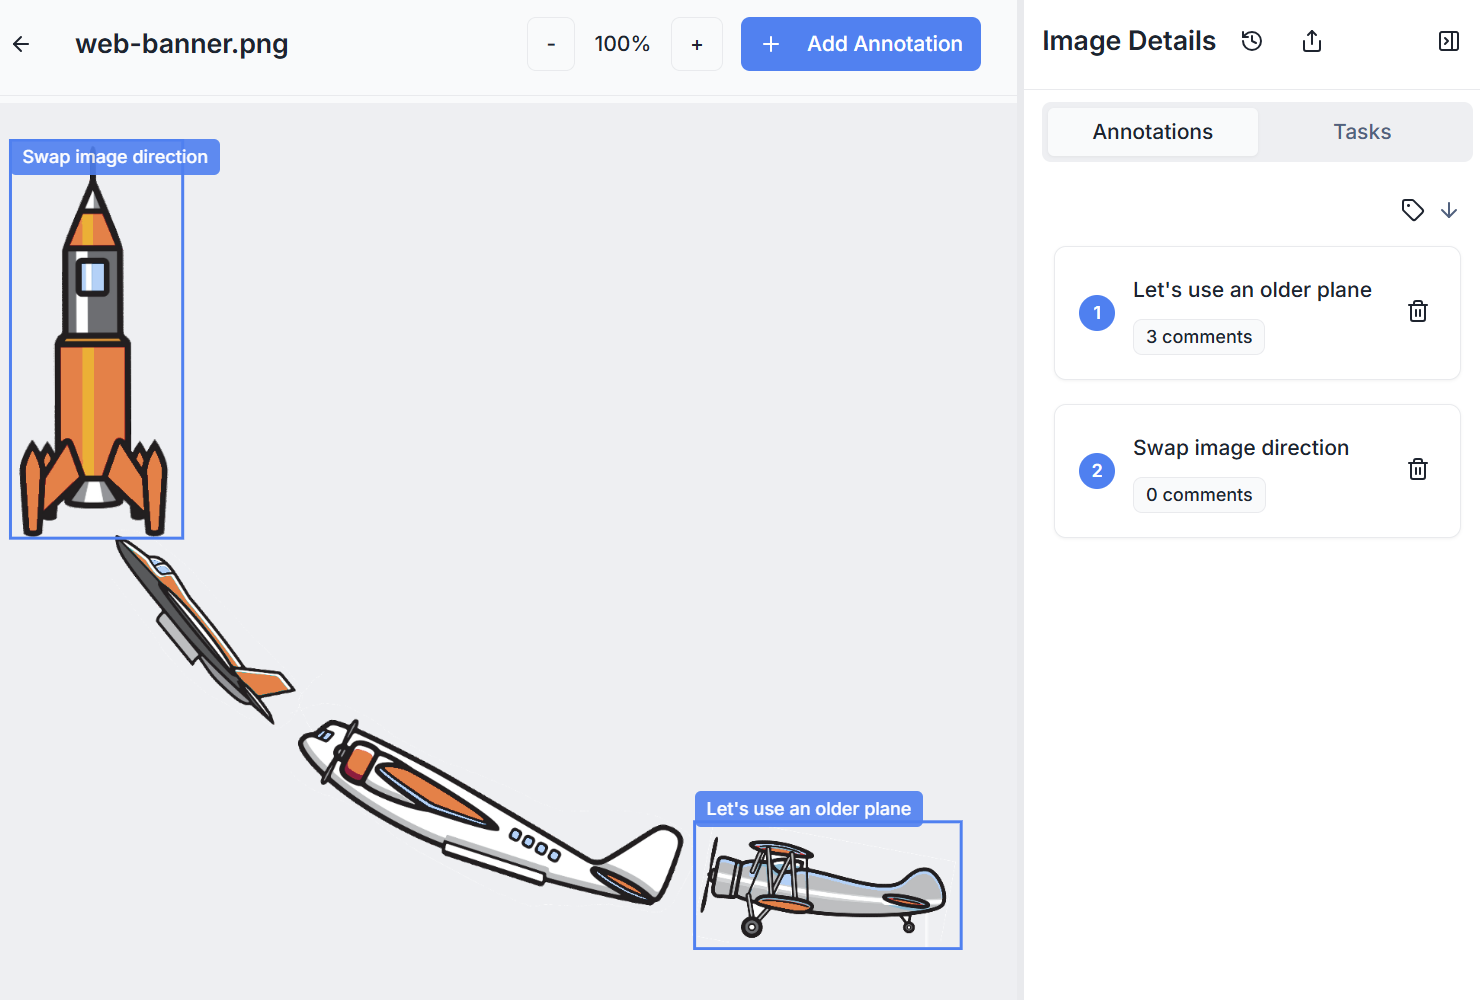
Task: Open the version history icon
Action: pos(1251,41)
